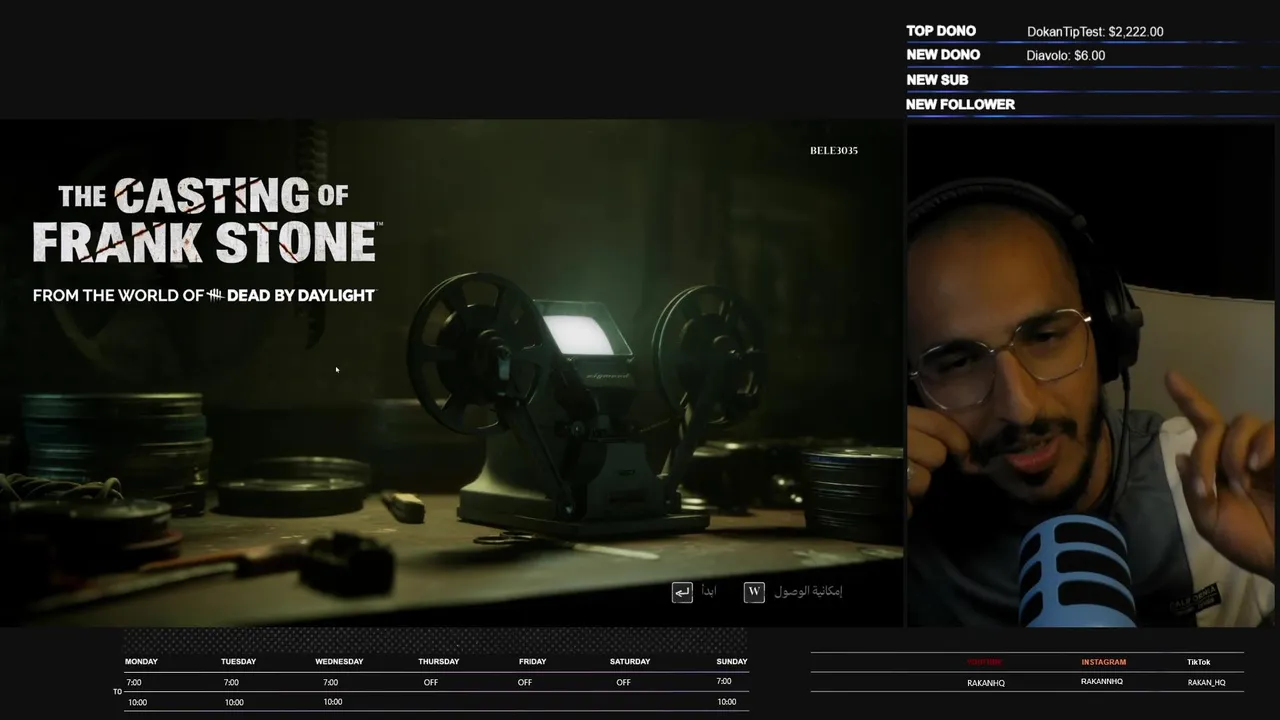
Task: Click the RAKANHQ YouTube handle
Action: click(986, 683)
